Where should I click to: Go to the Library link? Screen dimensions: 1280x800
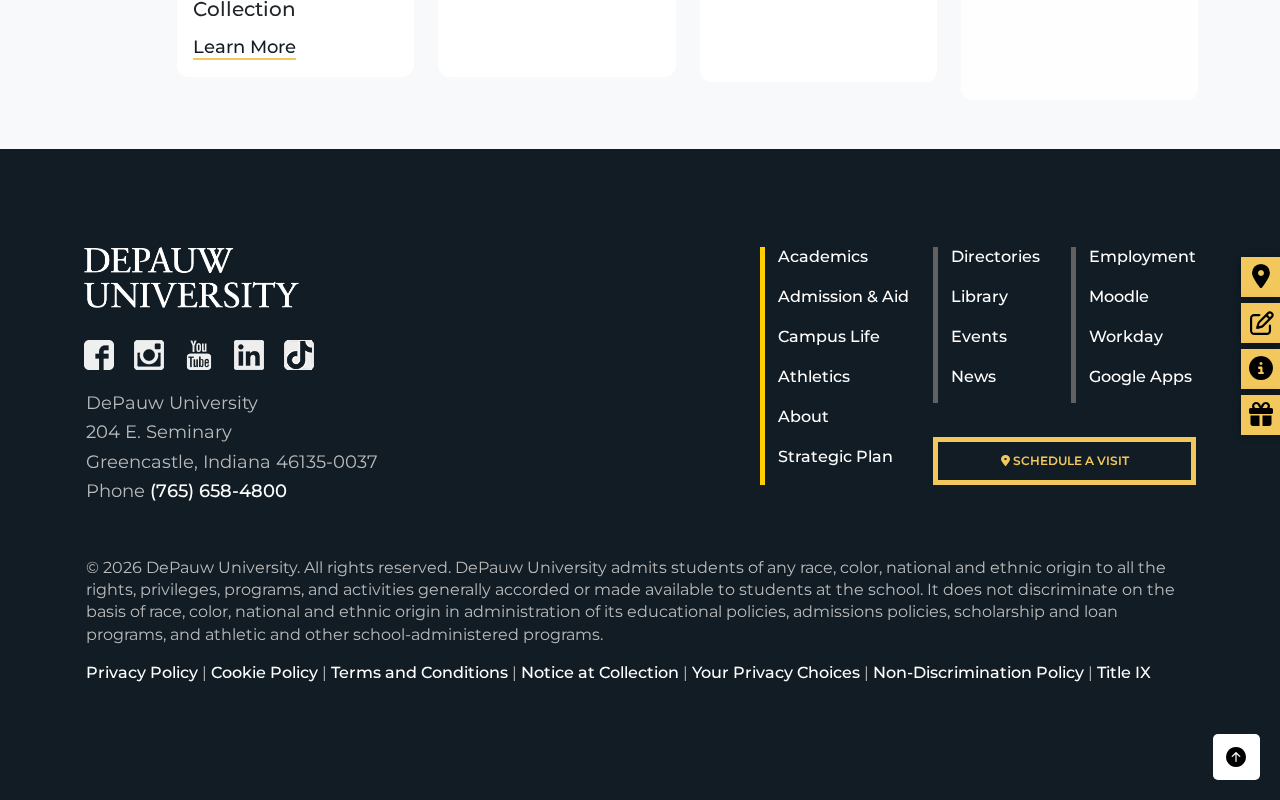[x=979, y=297]
